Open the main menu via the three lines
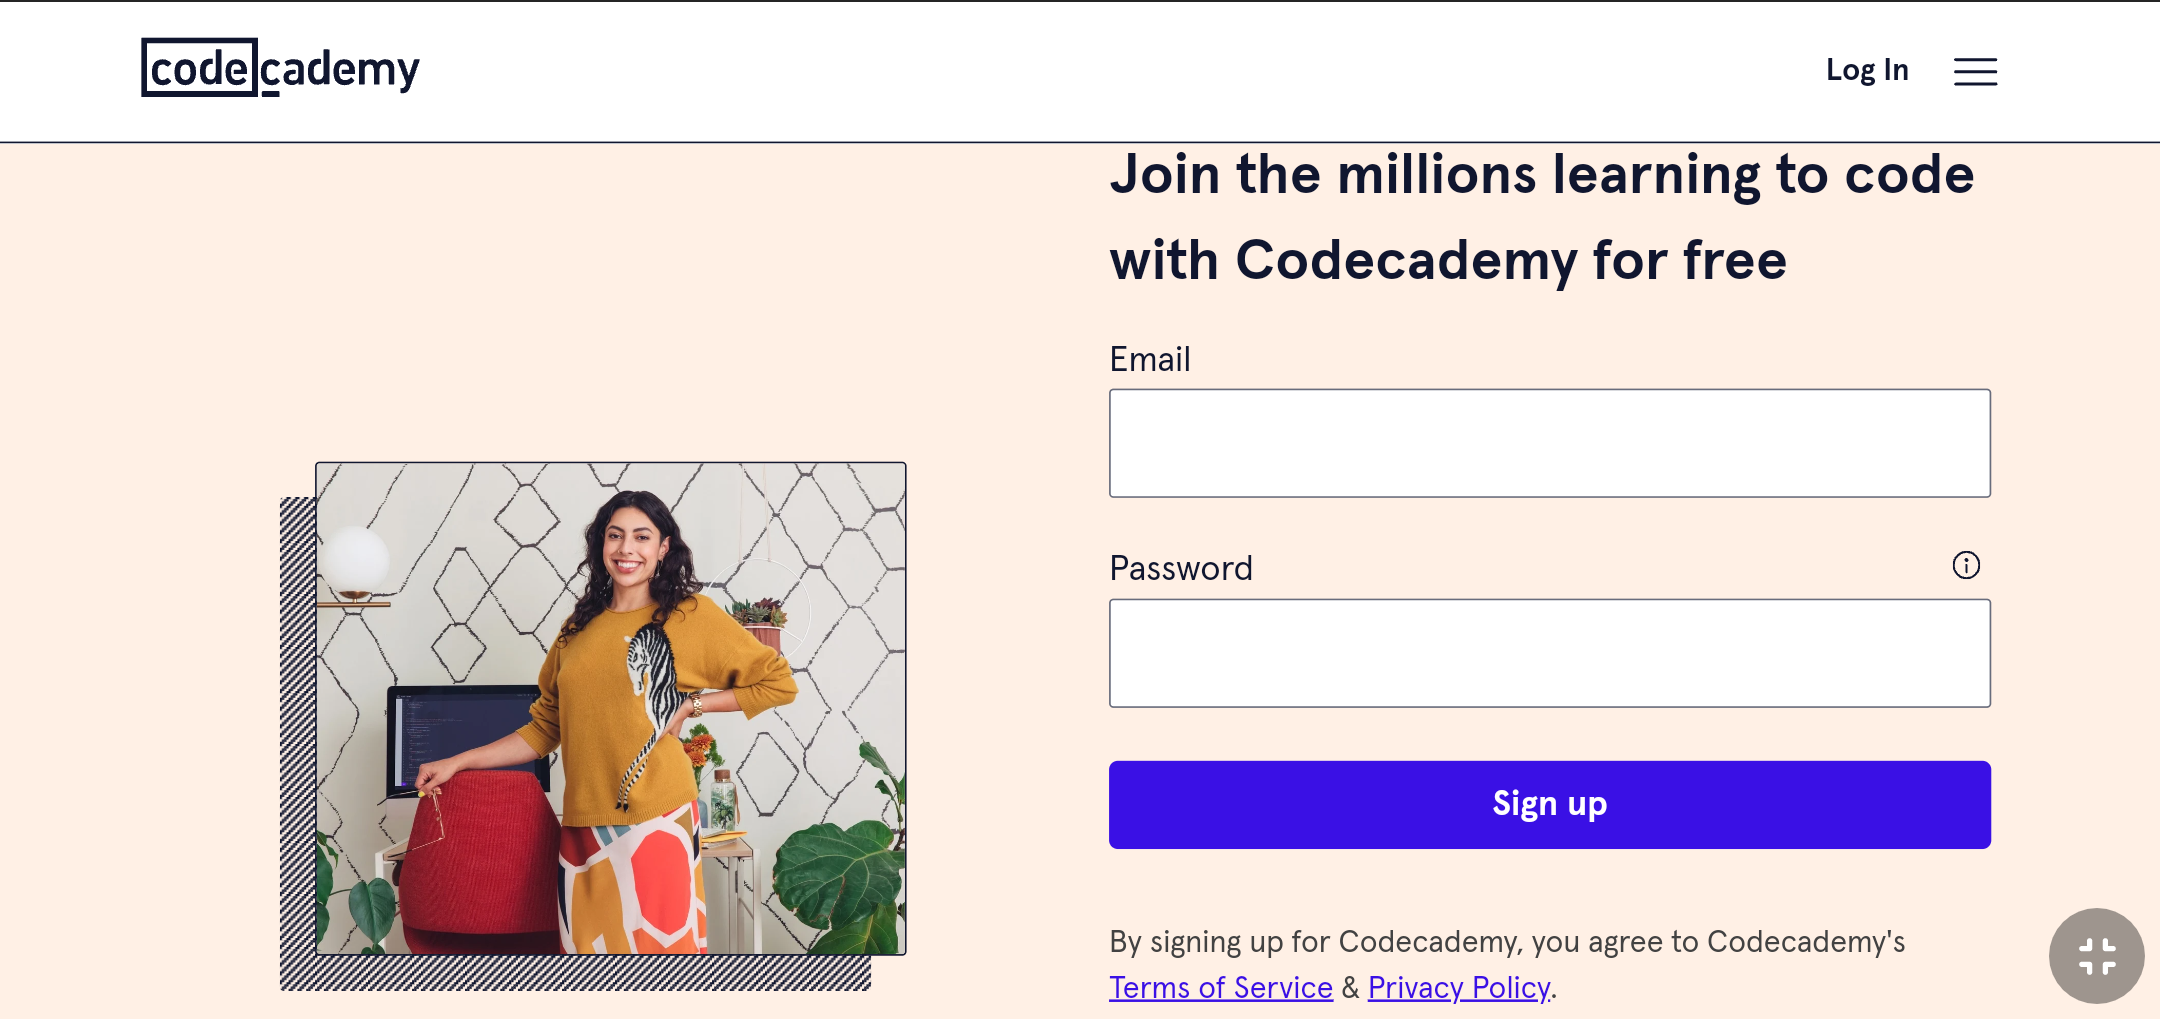Image resolution: width=2160 pixels, height=1019 pixels. pos(1975,70)
